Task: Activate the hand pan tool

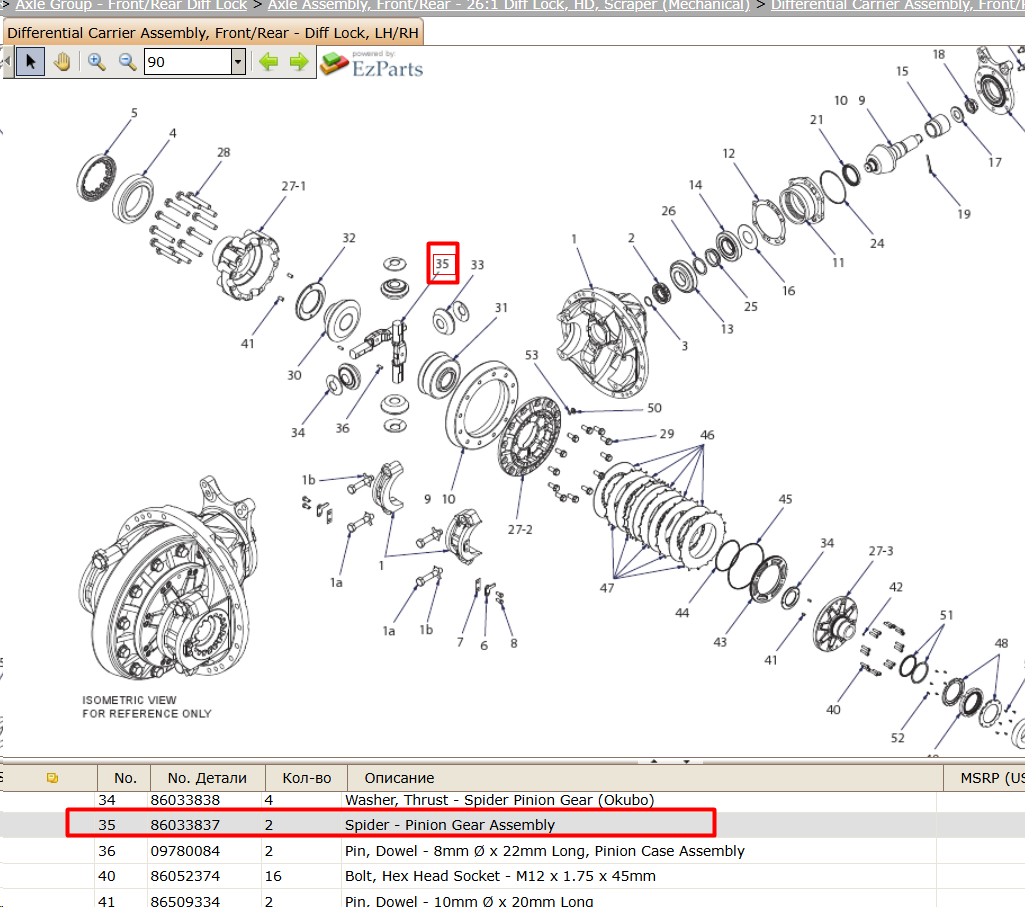Action: pos(62,62)
